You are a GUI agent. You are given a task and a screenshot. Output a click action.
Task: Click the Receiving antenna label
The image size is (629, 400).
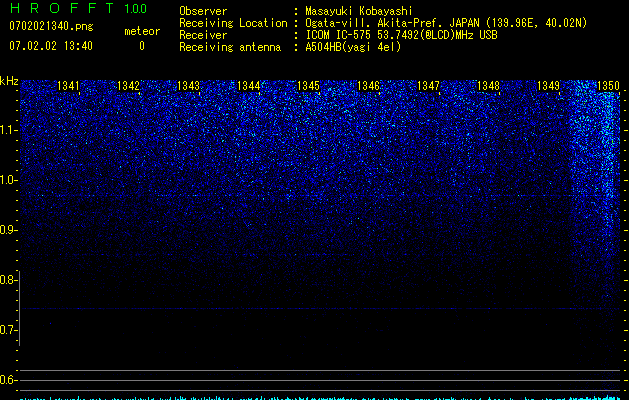coord(230,47)
